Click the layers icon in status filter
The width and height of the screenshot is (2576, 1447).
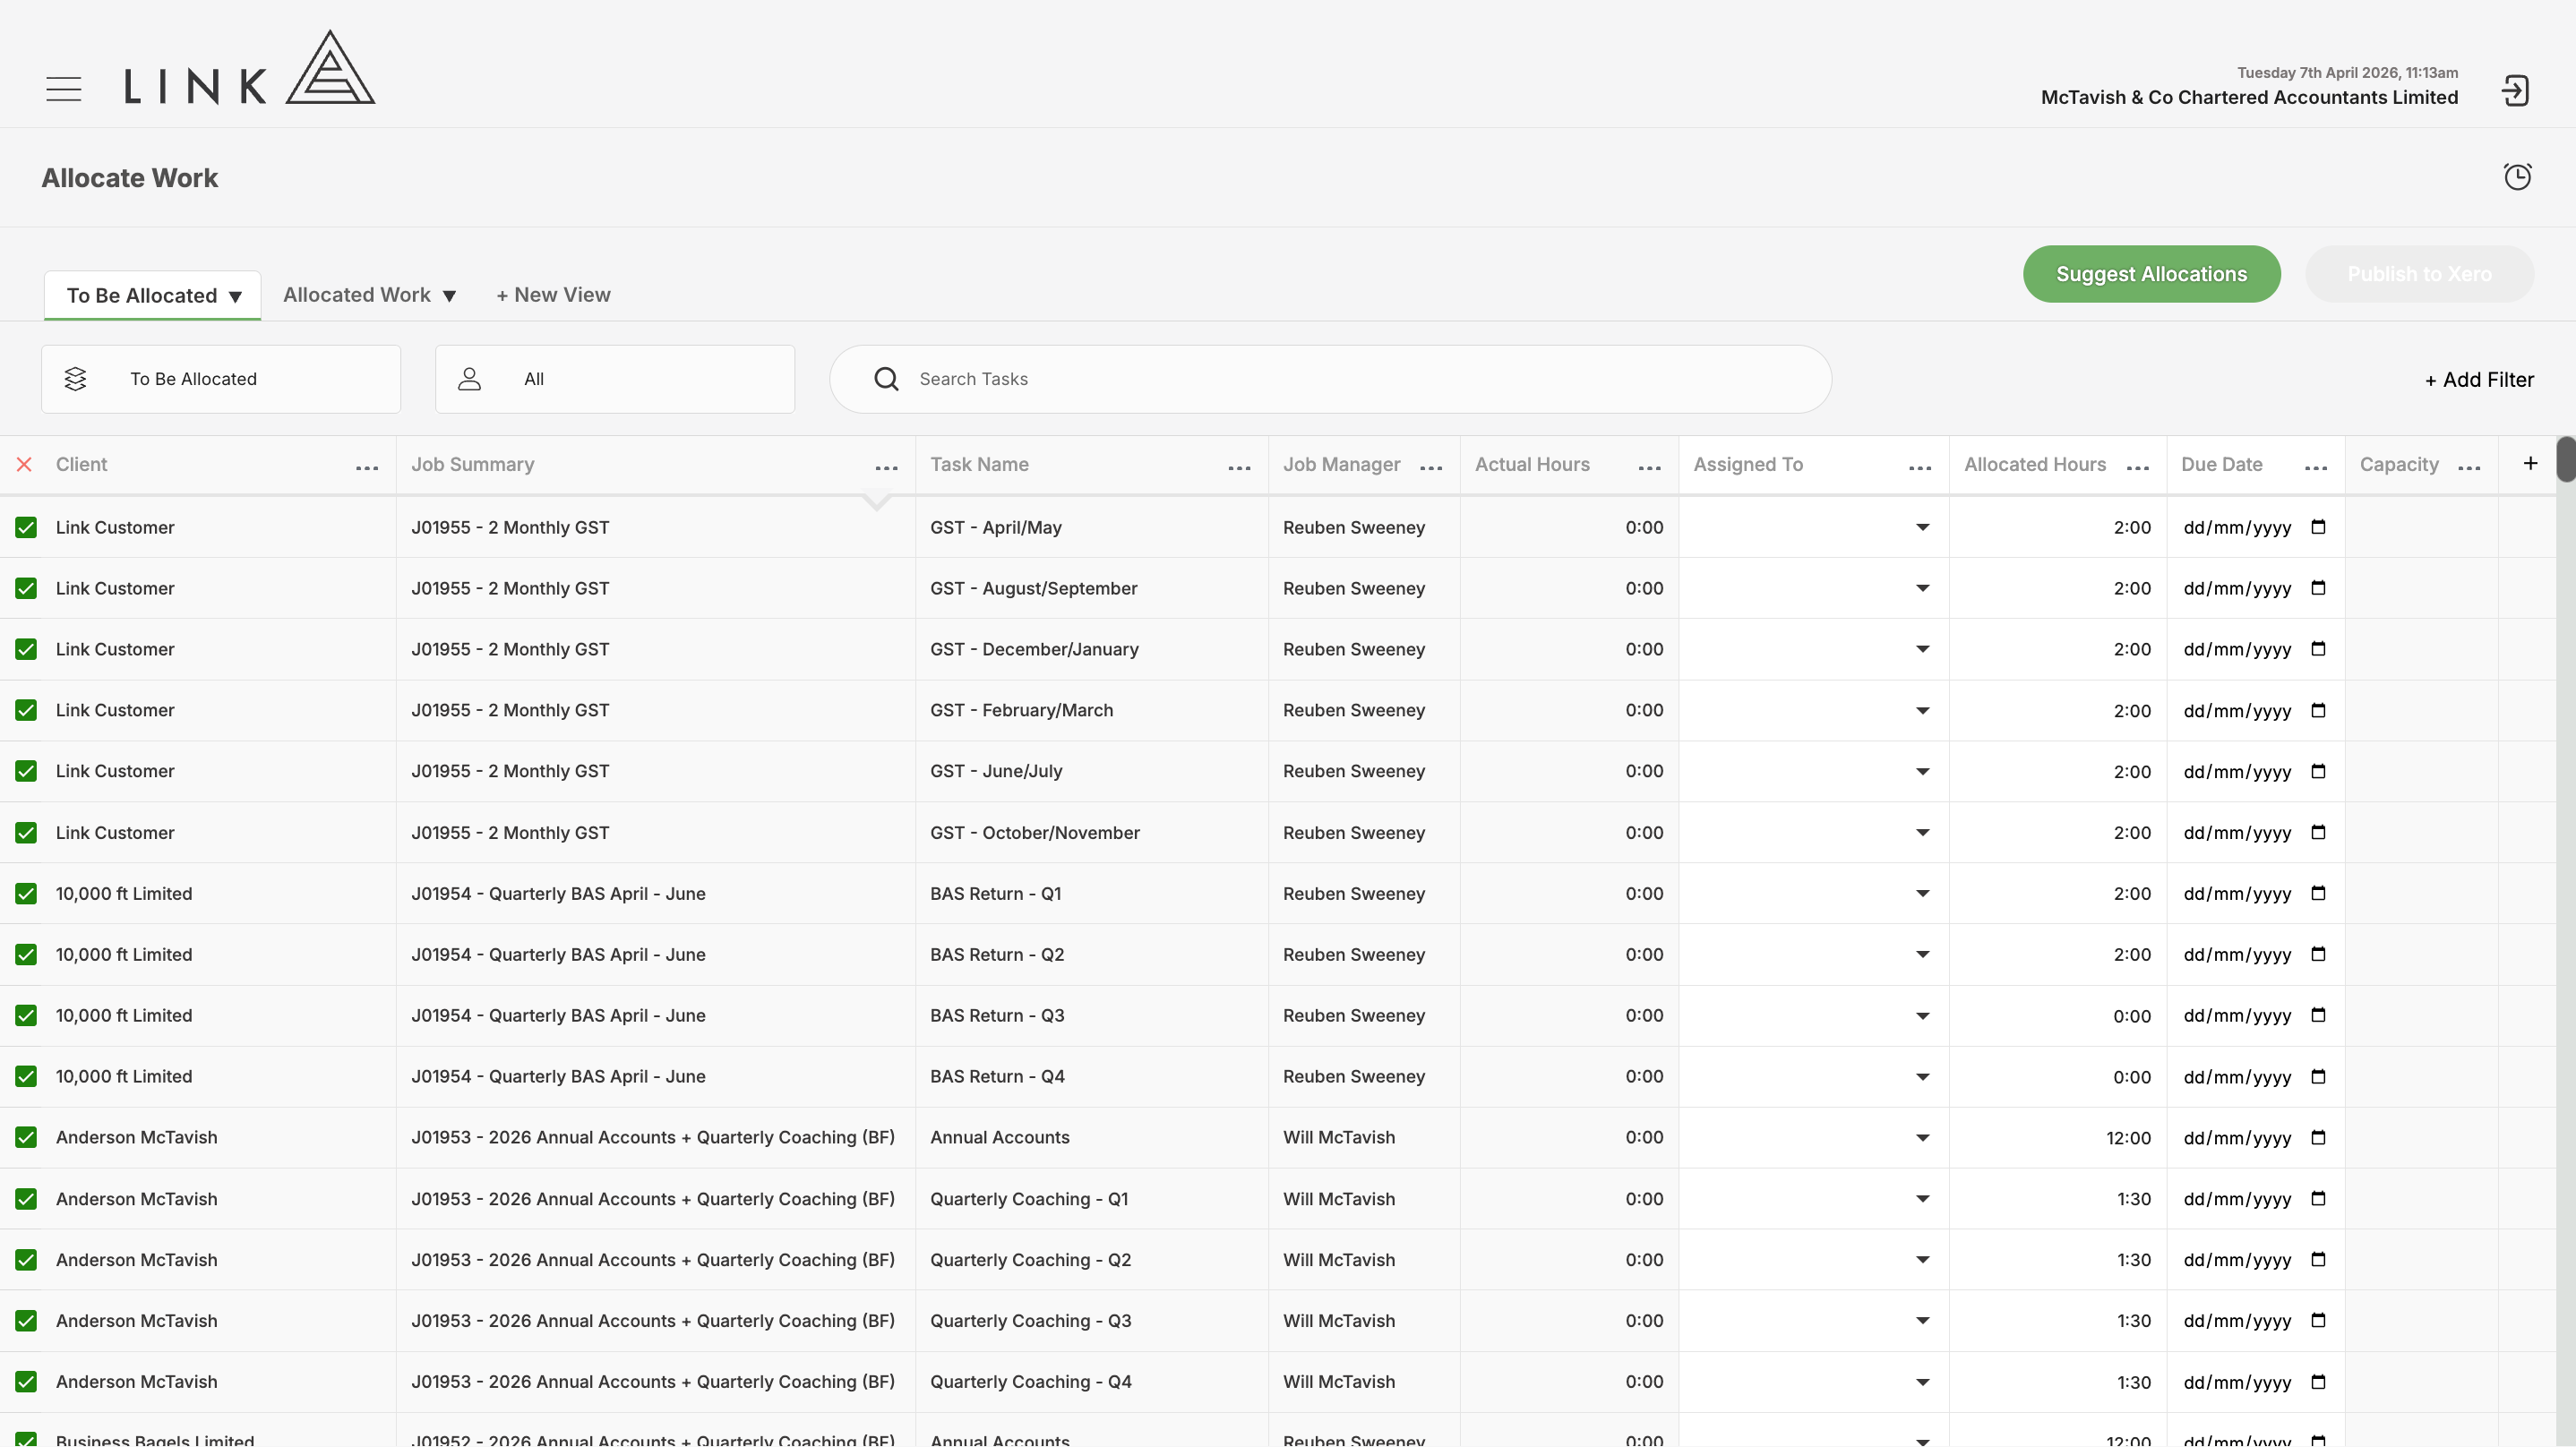coord(75,379)
